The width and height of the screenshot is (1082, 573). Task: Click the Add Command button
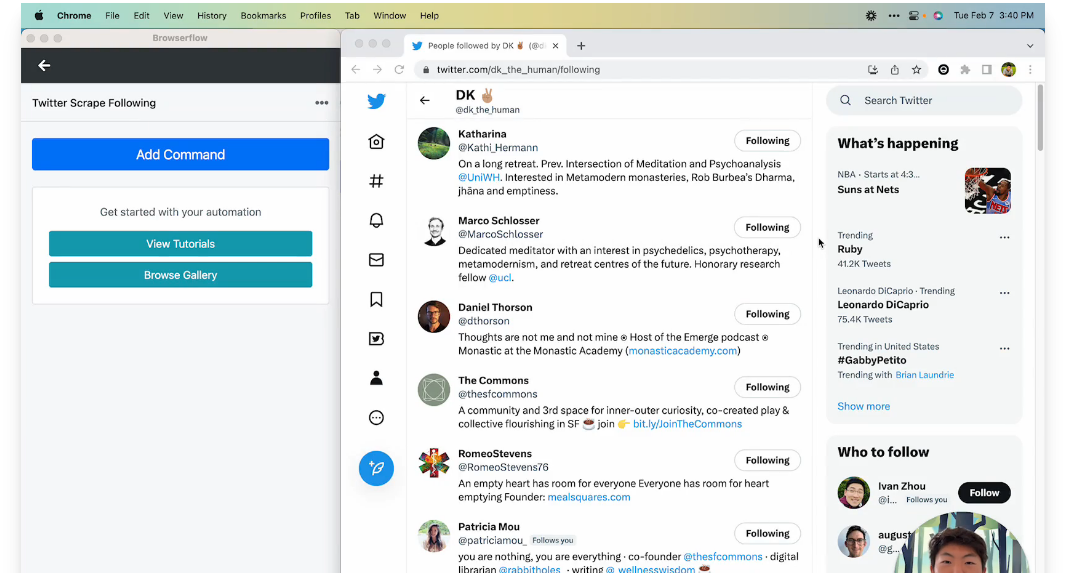click(180, 154)
